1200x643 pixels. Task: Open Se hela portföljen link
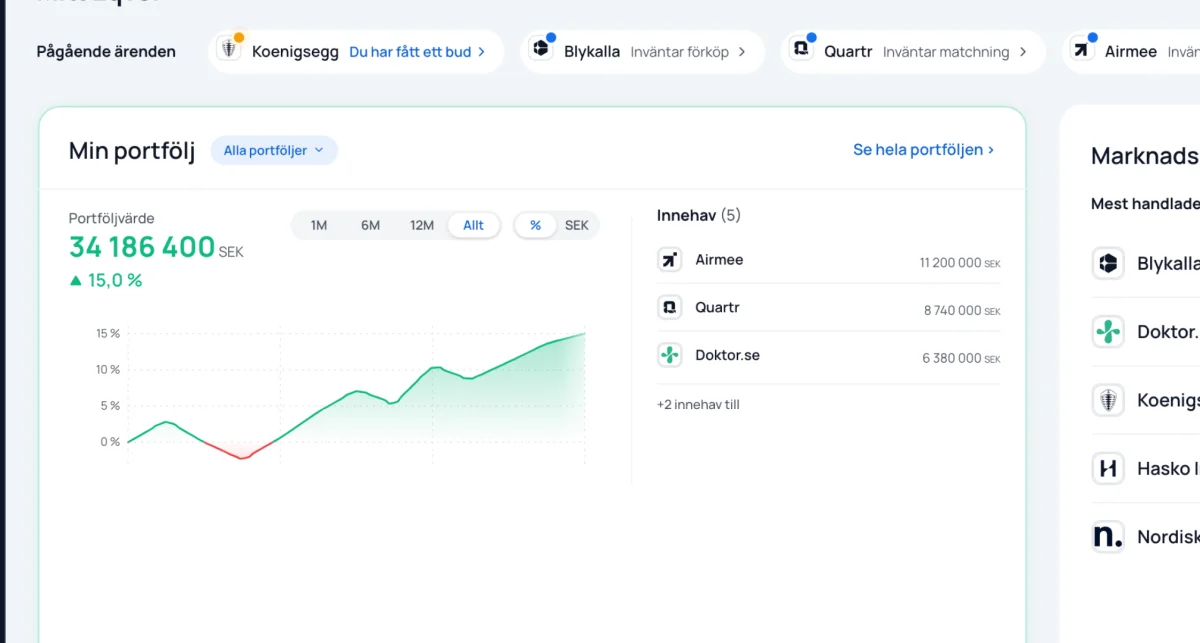[924, 150]
